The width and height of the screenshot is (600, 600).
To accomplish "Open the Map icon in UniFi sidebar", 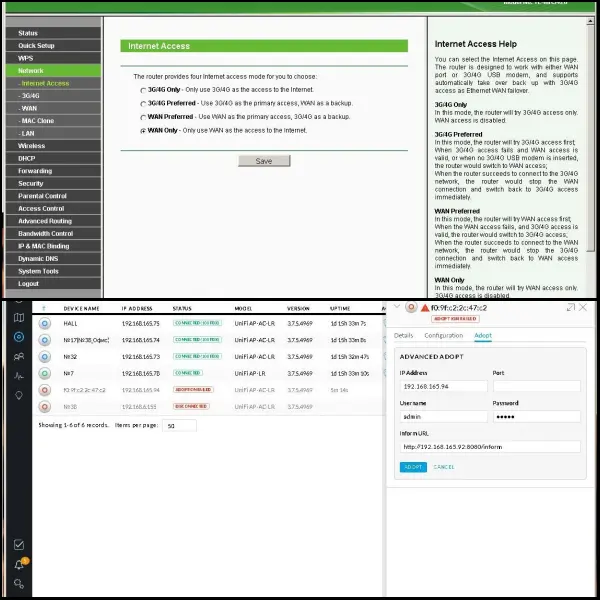I will coord(19,318).
